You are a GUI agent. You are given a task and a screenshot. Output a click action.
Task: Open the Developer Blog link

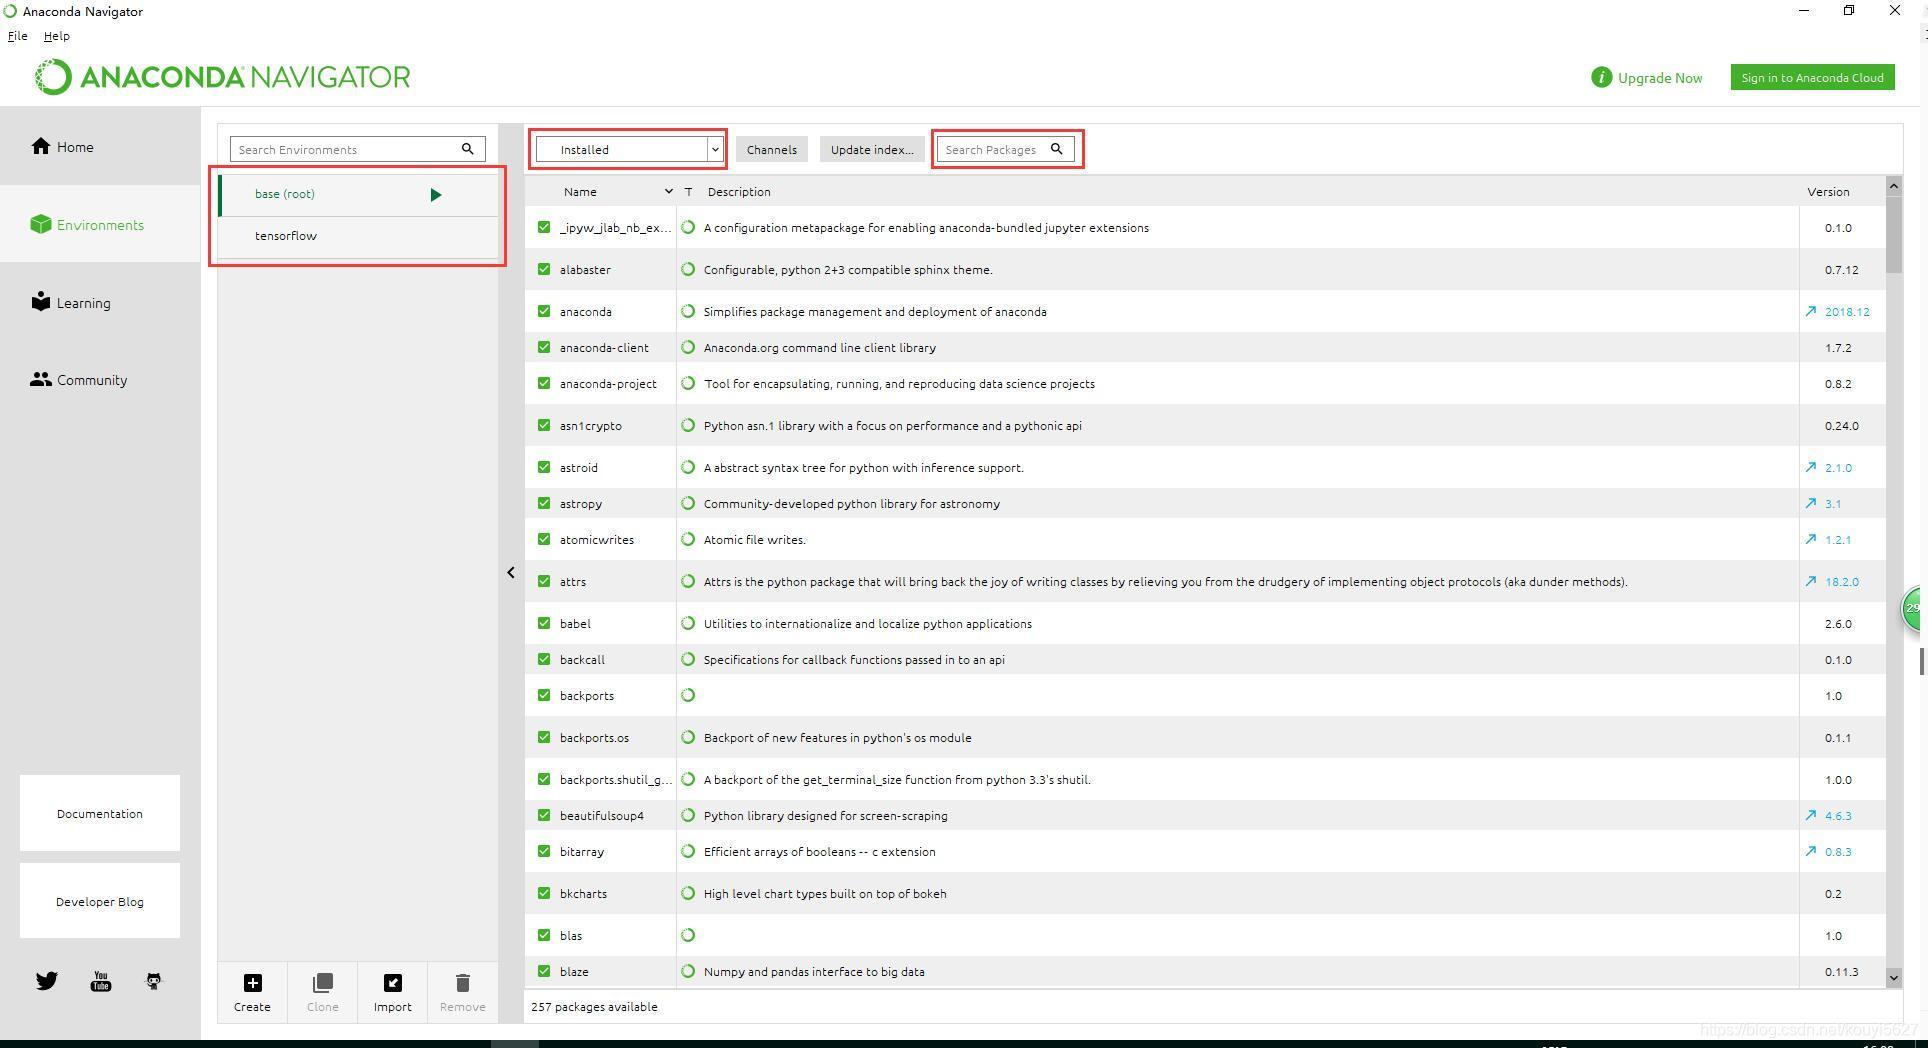click(x=100, y=901)
